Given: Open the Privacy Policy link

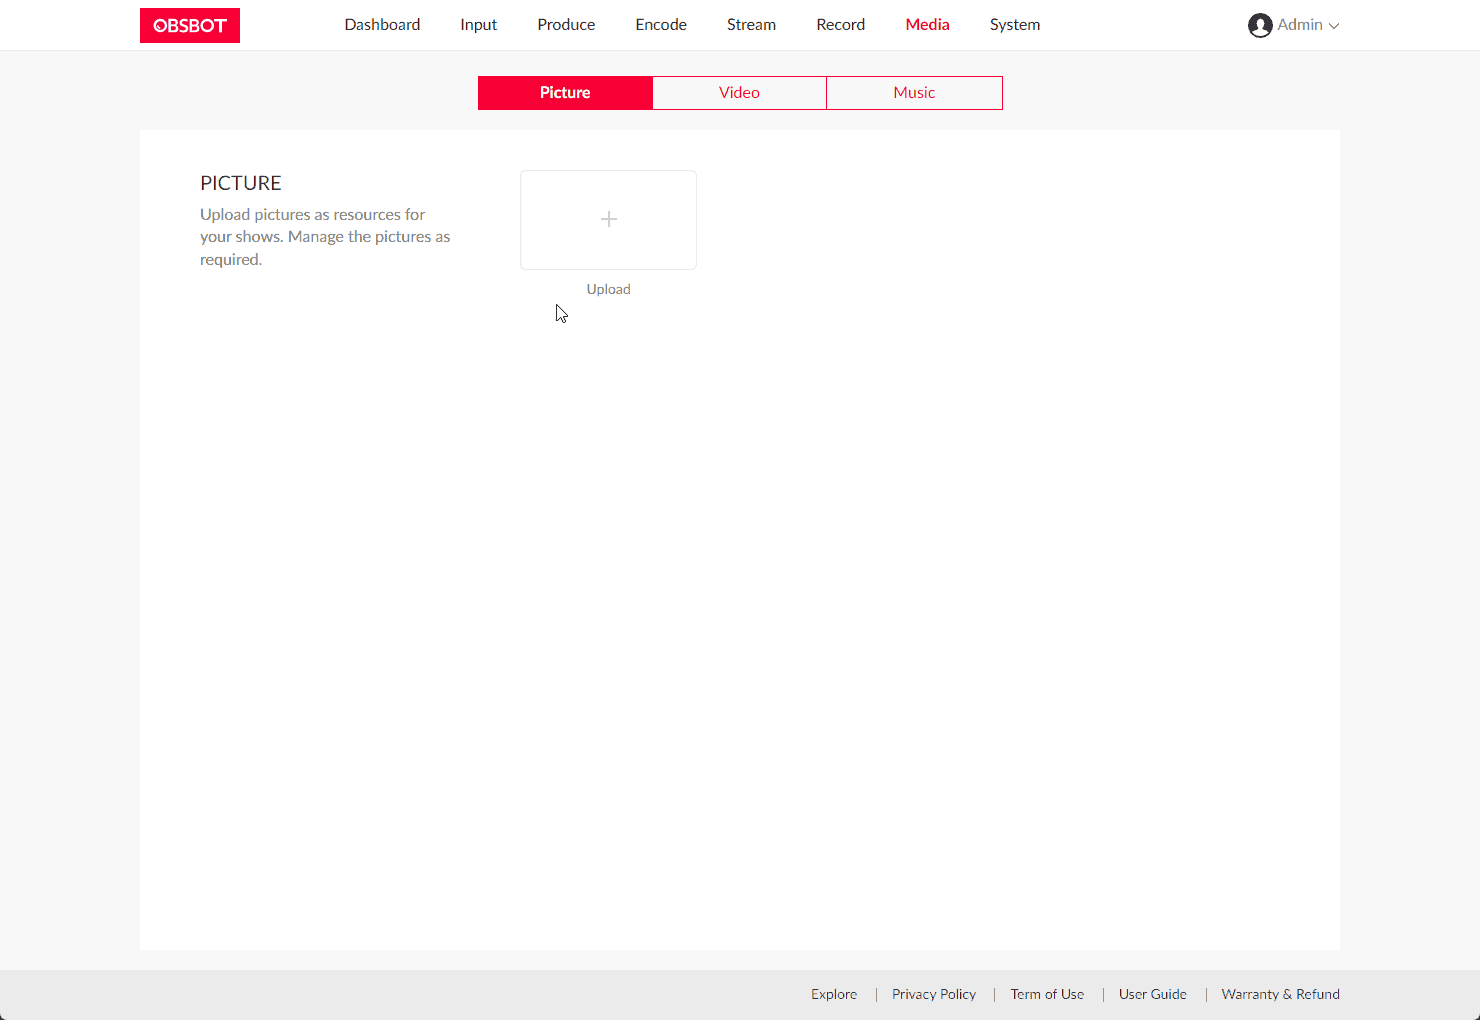Looking at the screenshot, I should (934, 994).
